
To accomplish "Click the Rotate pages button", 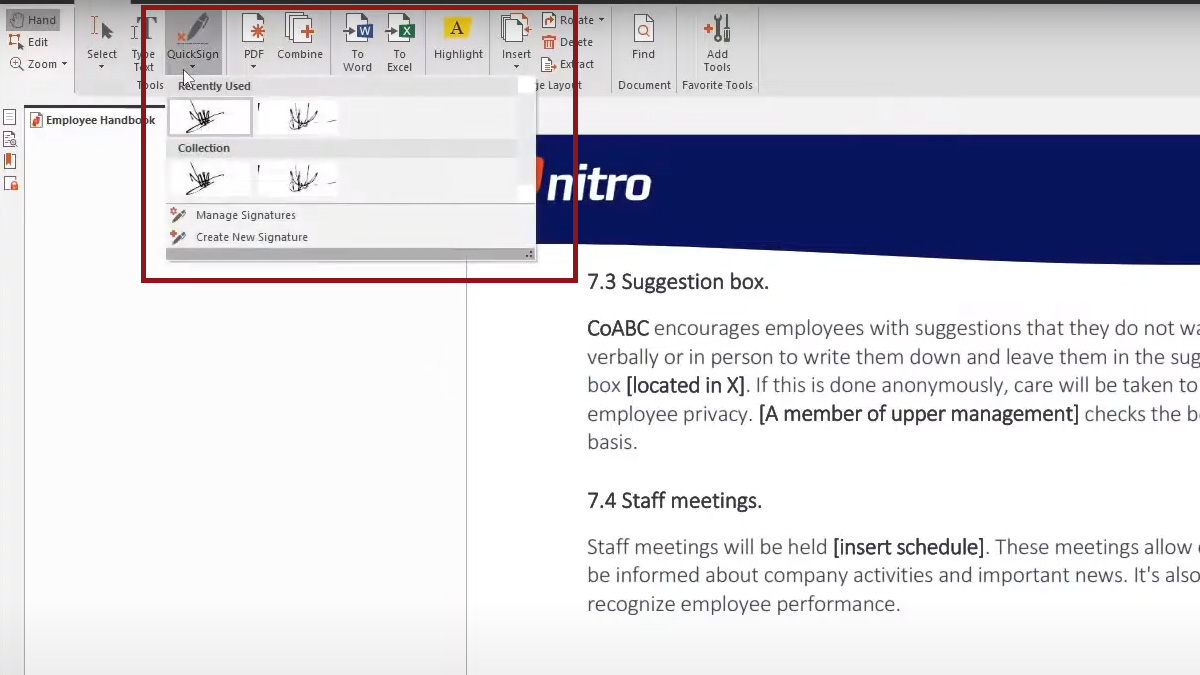I will click(568, 20).
